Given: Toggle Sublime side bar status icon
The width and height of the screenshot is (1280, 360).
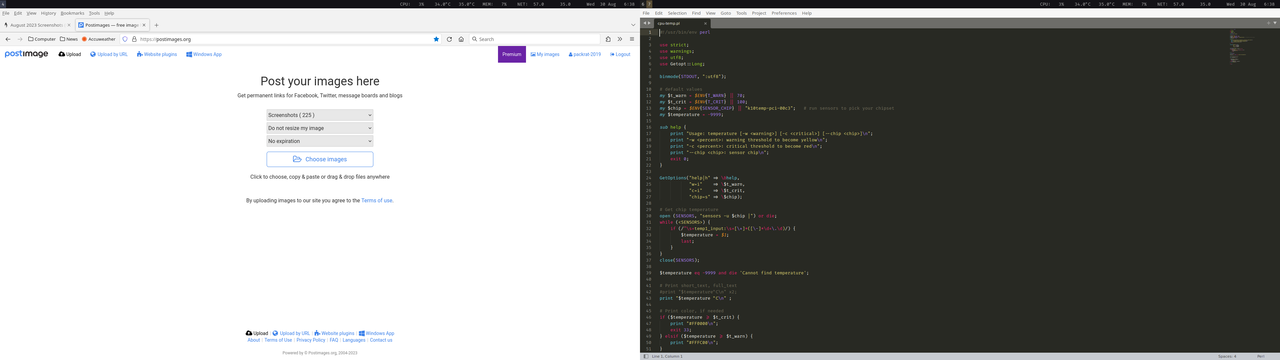Looking at the screenshot, I should click(x=645, y=355).
